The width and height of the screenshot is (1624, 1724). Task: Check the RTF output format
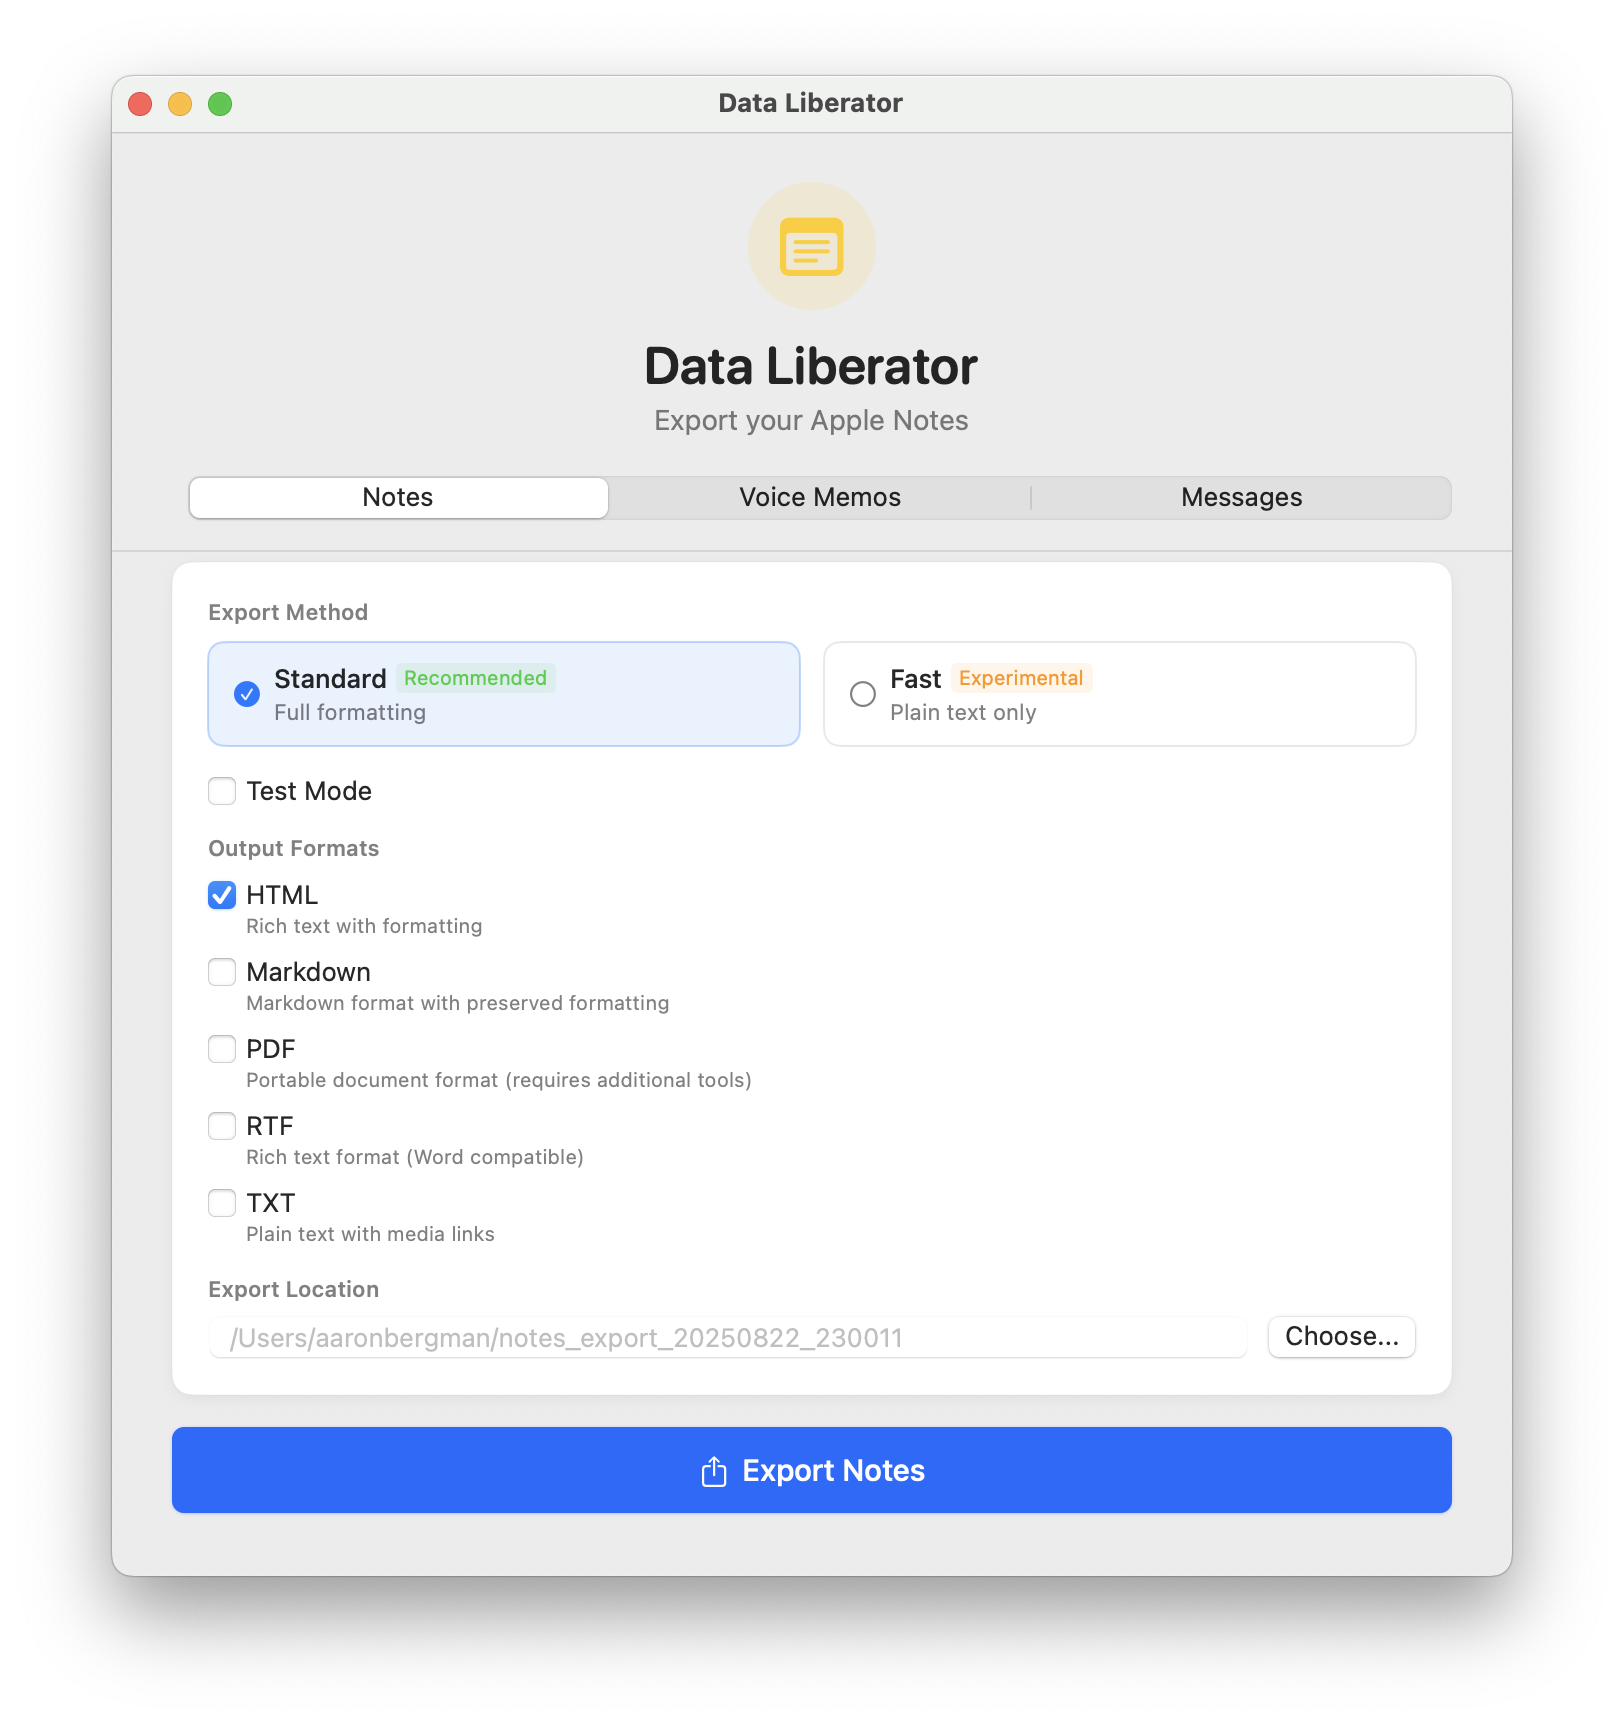point(222,1126)
